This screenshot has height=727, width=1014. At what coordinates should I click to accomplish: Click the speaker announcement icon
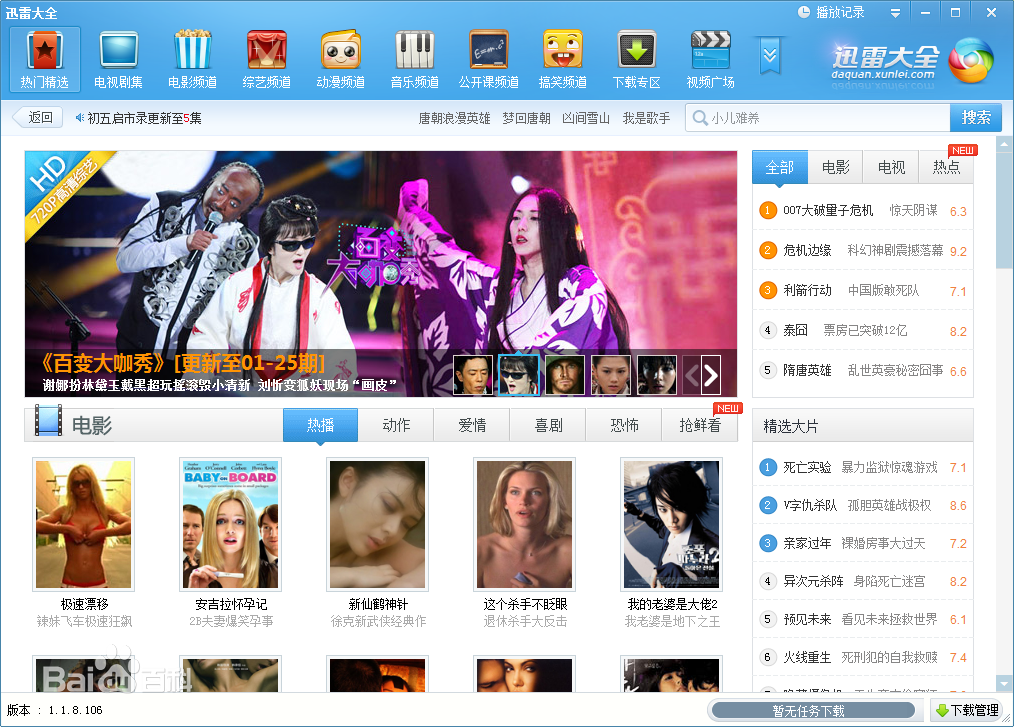click(x=80, y=118)
